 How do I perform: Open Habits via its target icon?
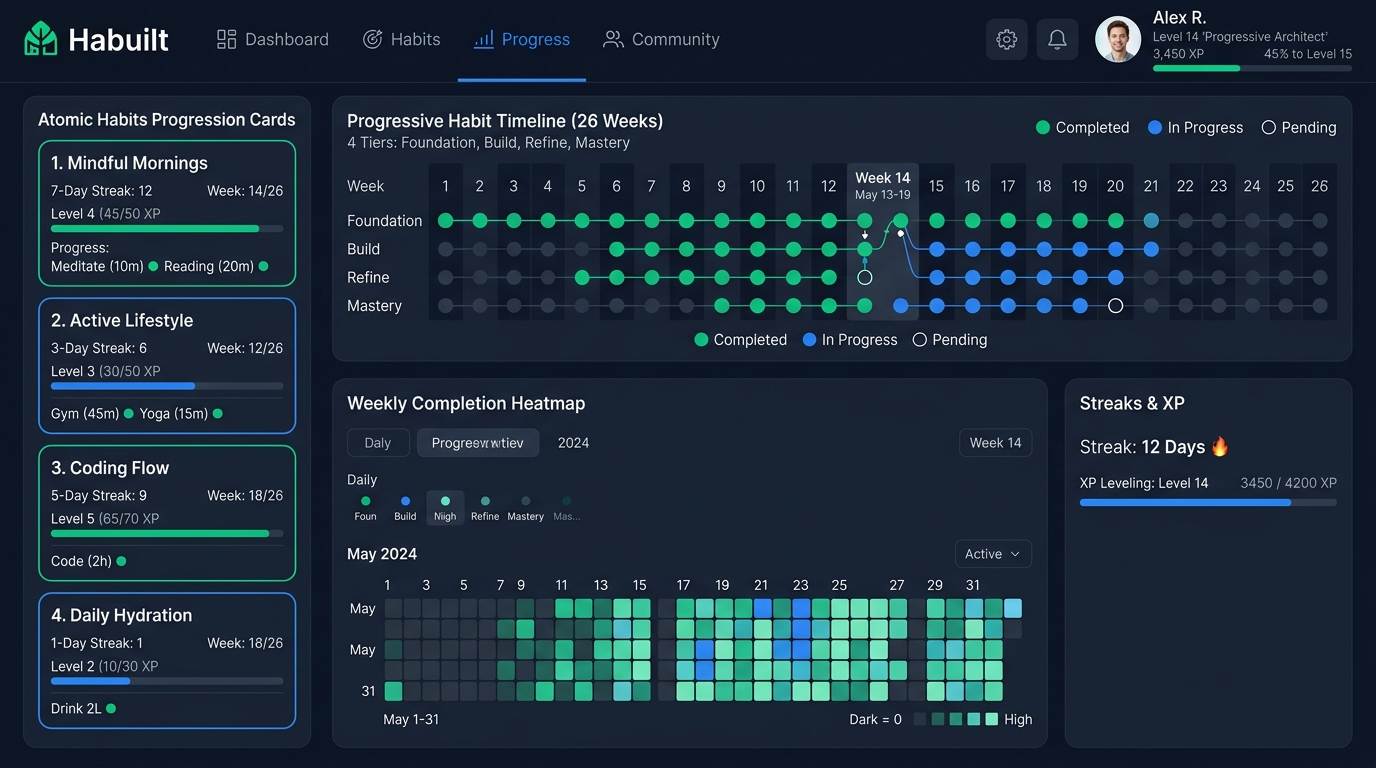tap(372, 39)
